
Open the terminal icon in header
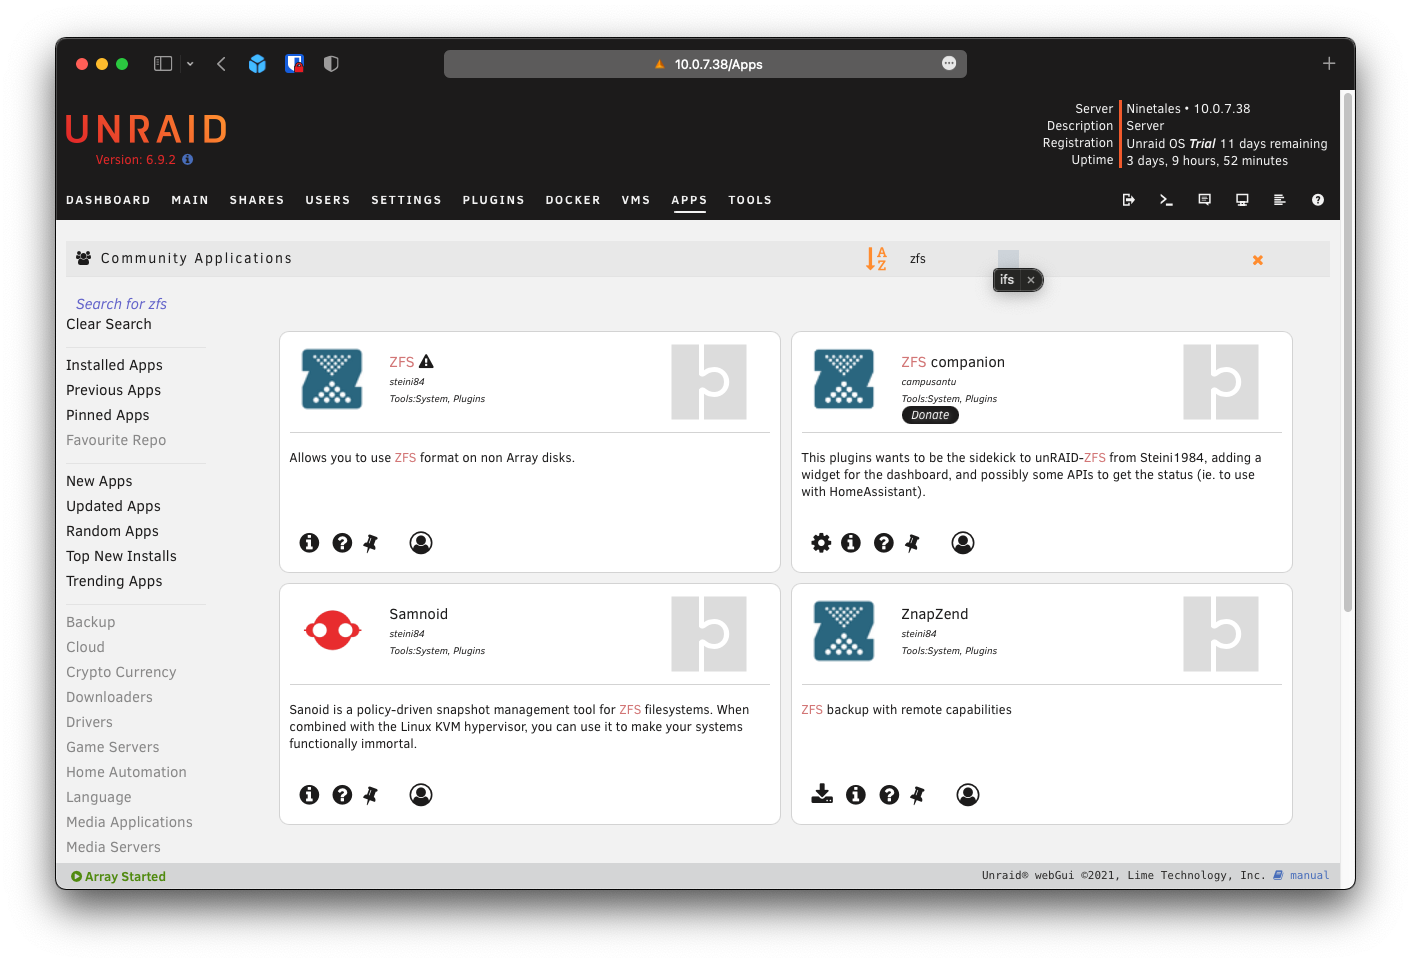(x=1166, y=200)
